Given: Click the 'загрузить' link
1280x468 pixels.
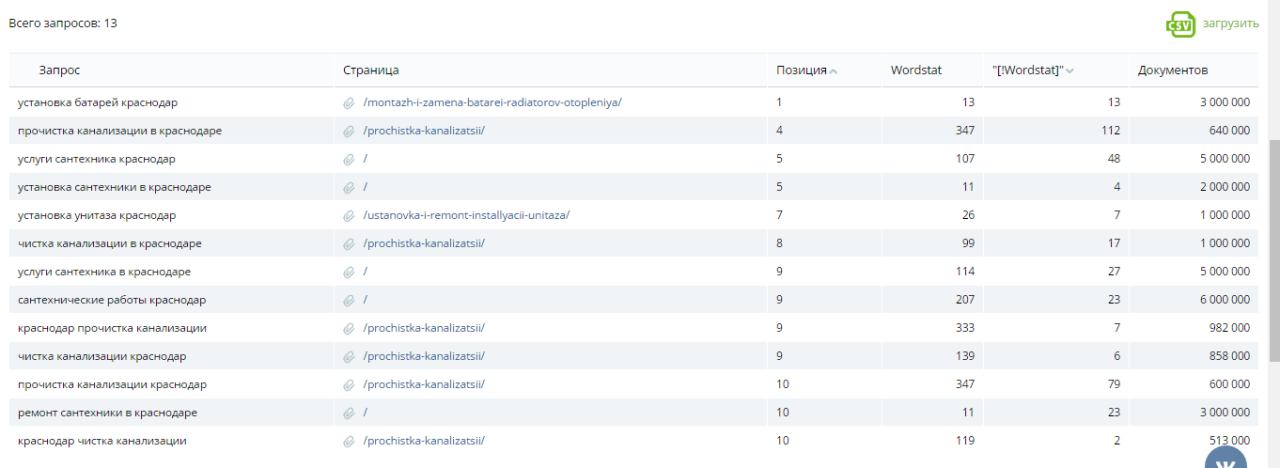Looking at the screenshot, I should pyautogui.click(x=1230, y=24).
